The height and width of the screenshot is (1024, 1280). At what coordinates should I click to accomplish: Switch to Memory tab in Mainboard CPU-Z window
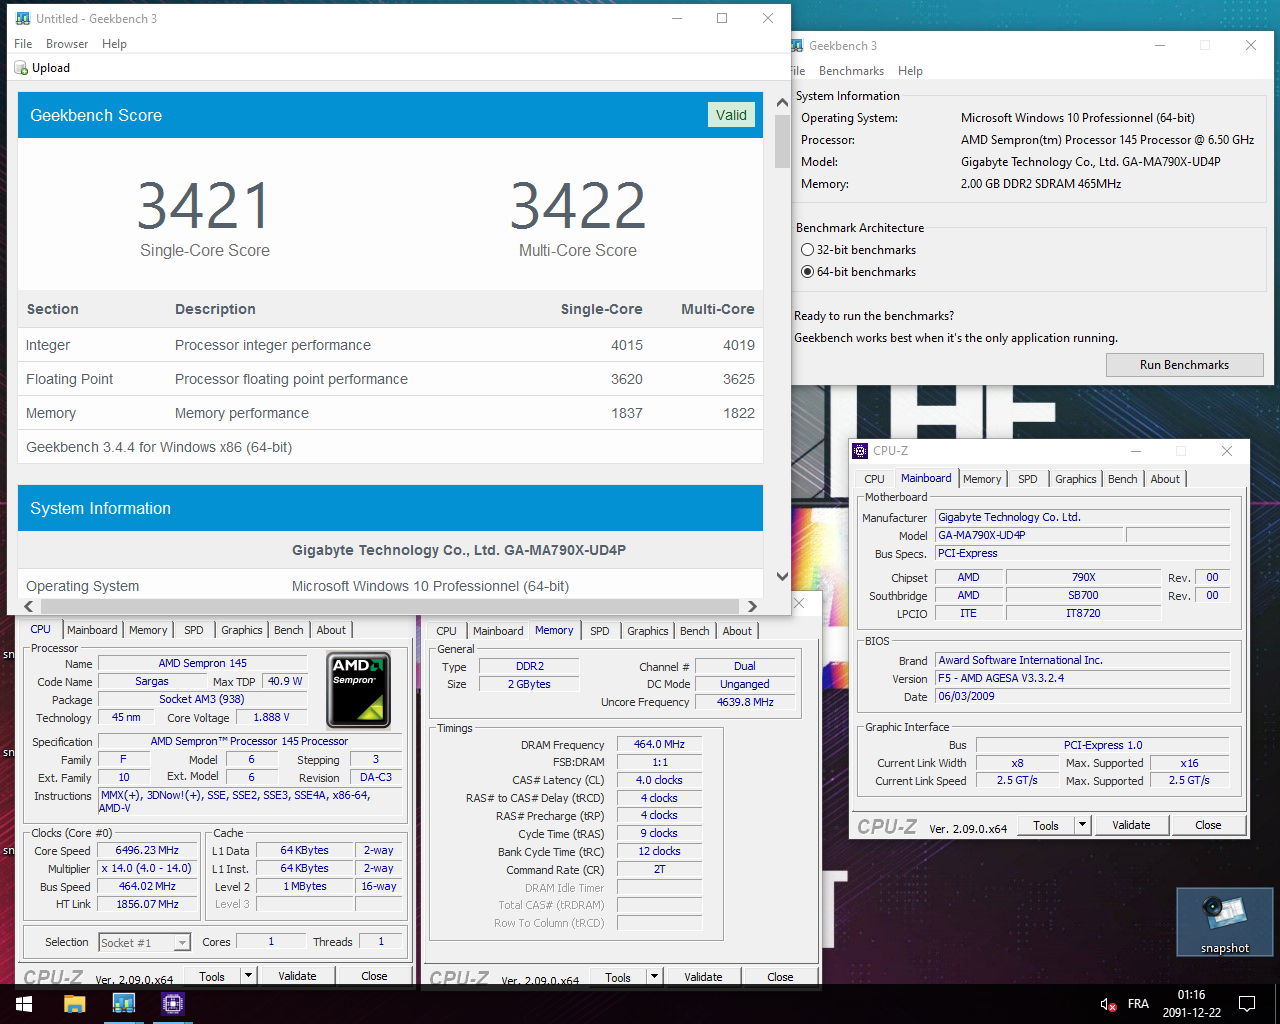point(982,479)
